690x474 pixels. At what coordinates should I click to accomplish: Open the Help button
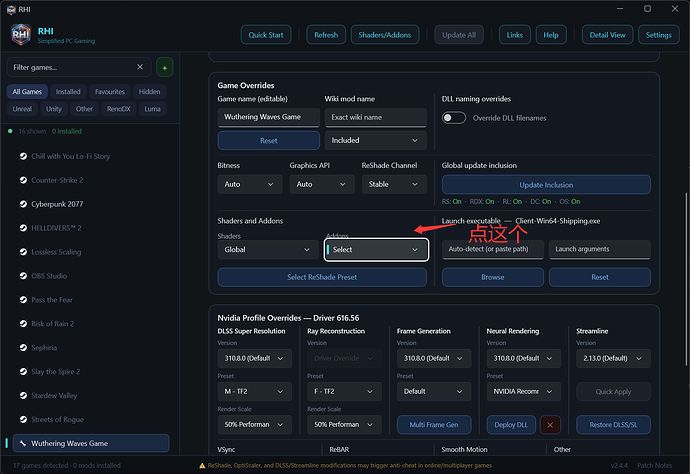click(551, 35)
